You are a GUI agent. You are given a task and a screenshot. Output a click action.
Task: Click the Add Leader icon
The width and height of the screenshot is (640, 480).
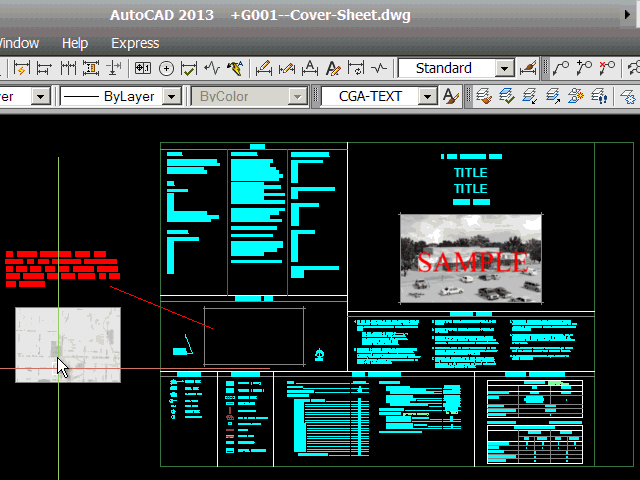[x=584, y=68]
